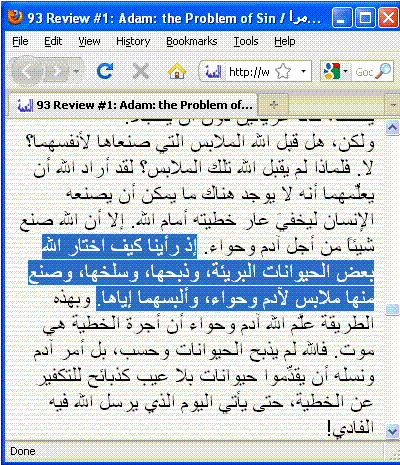The height and width of the screenshot is (465, 400).
Task: Open the search engine selector dropdown arrow
Action: pyautogui.click(x=346, y=71)
